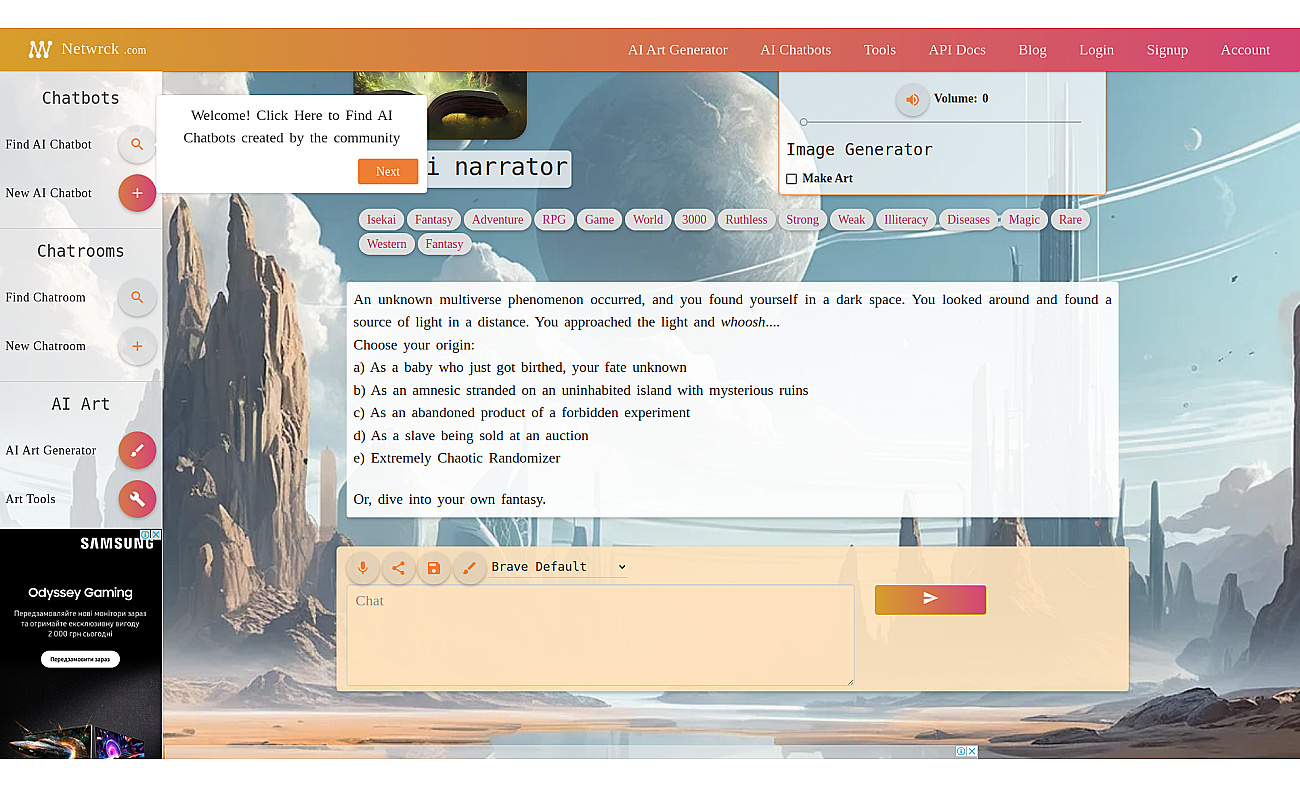
Task: Open Find AI Chatbot search icon
Action: pos(137,144)
